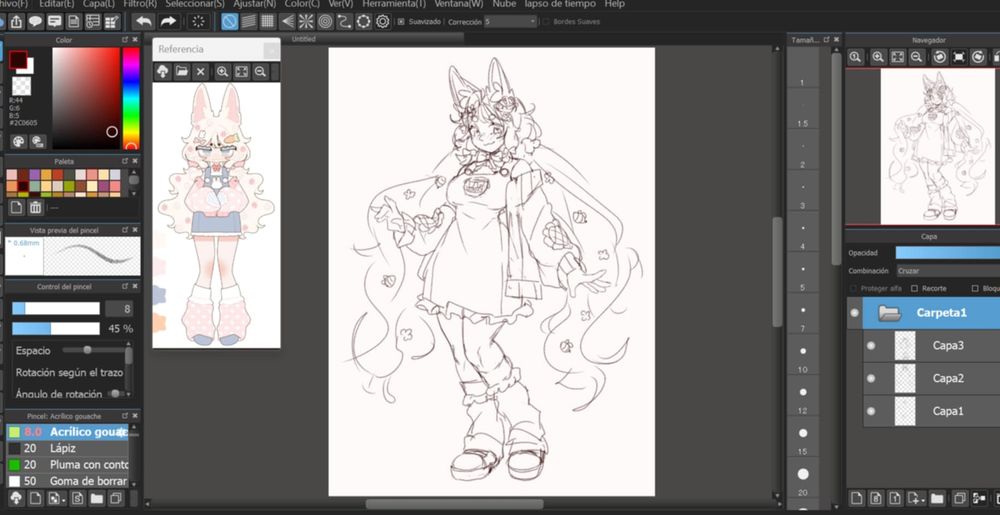Click the rainbow hue bar in Color panel
Image resolution: width=1000 pixels, height=515 pixels.
pyautogui.click(x=131, y=98)
